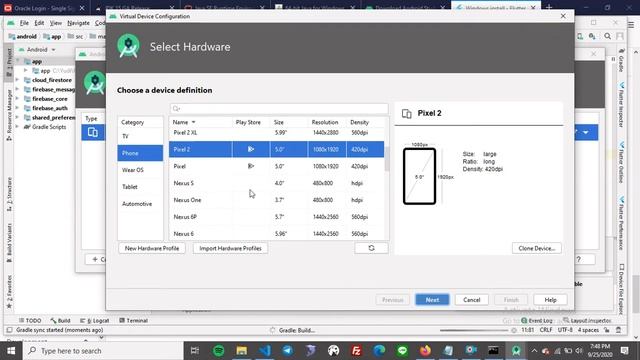Screen dimensions: 640x360
Task: Open Android Studio taskbar icon
Action: [516, 351]
